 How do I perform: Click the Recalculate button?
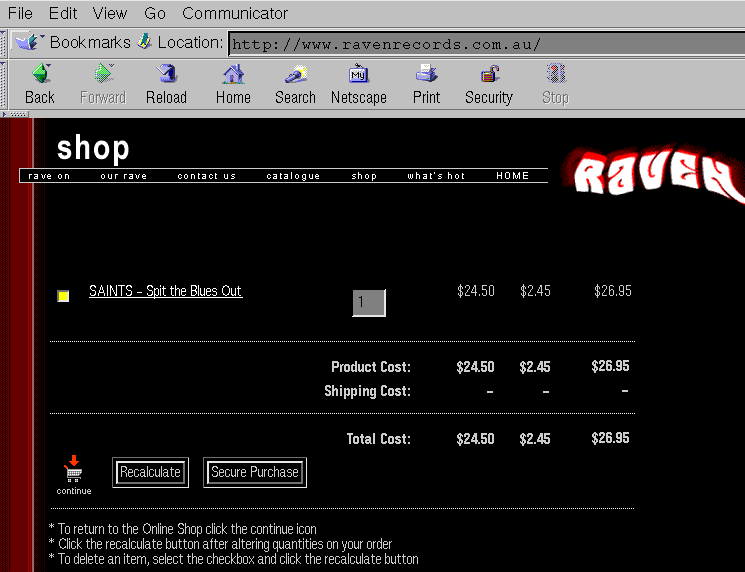pyautogui.click(x=150, y=472)
